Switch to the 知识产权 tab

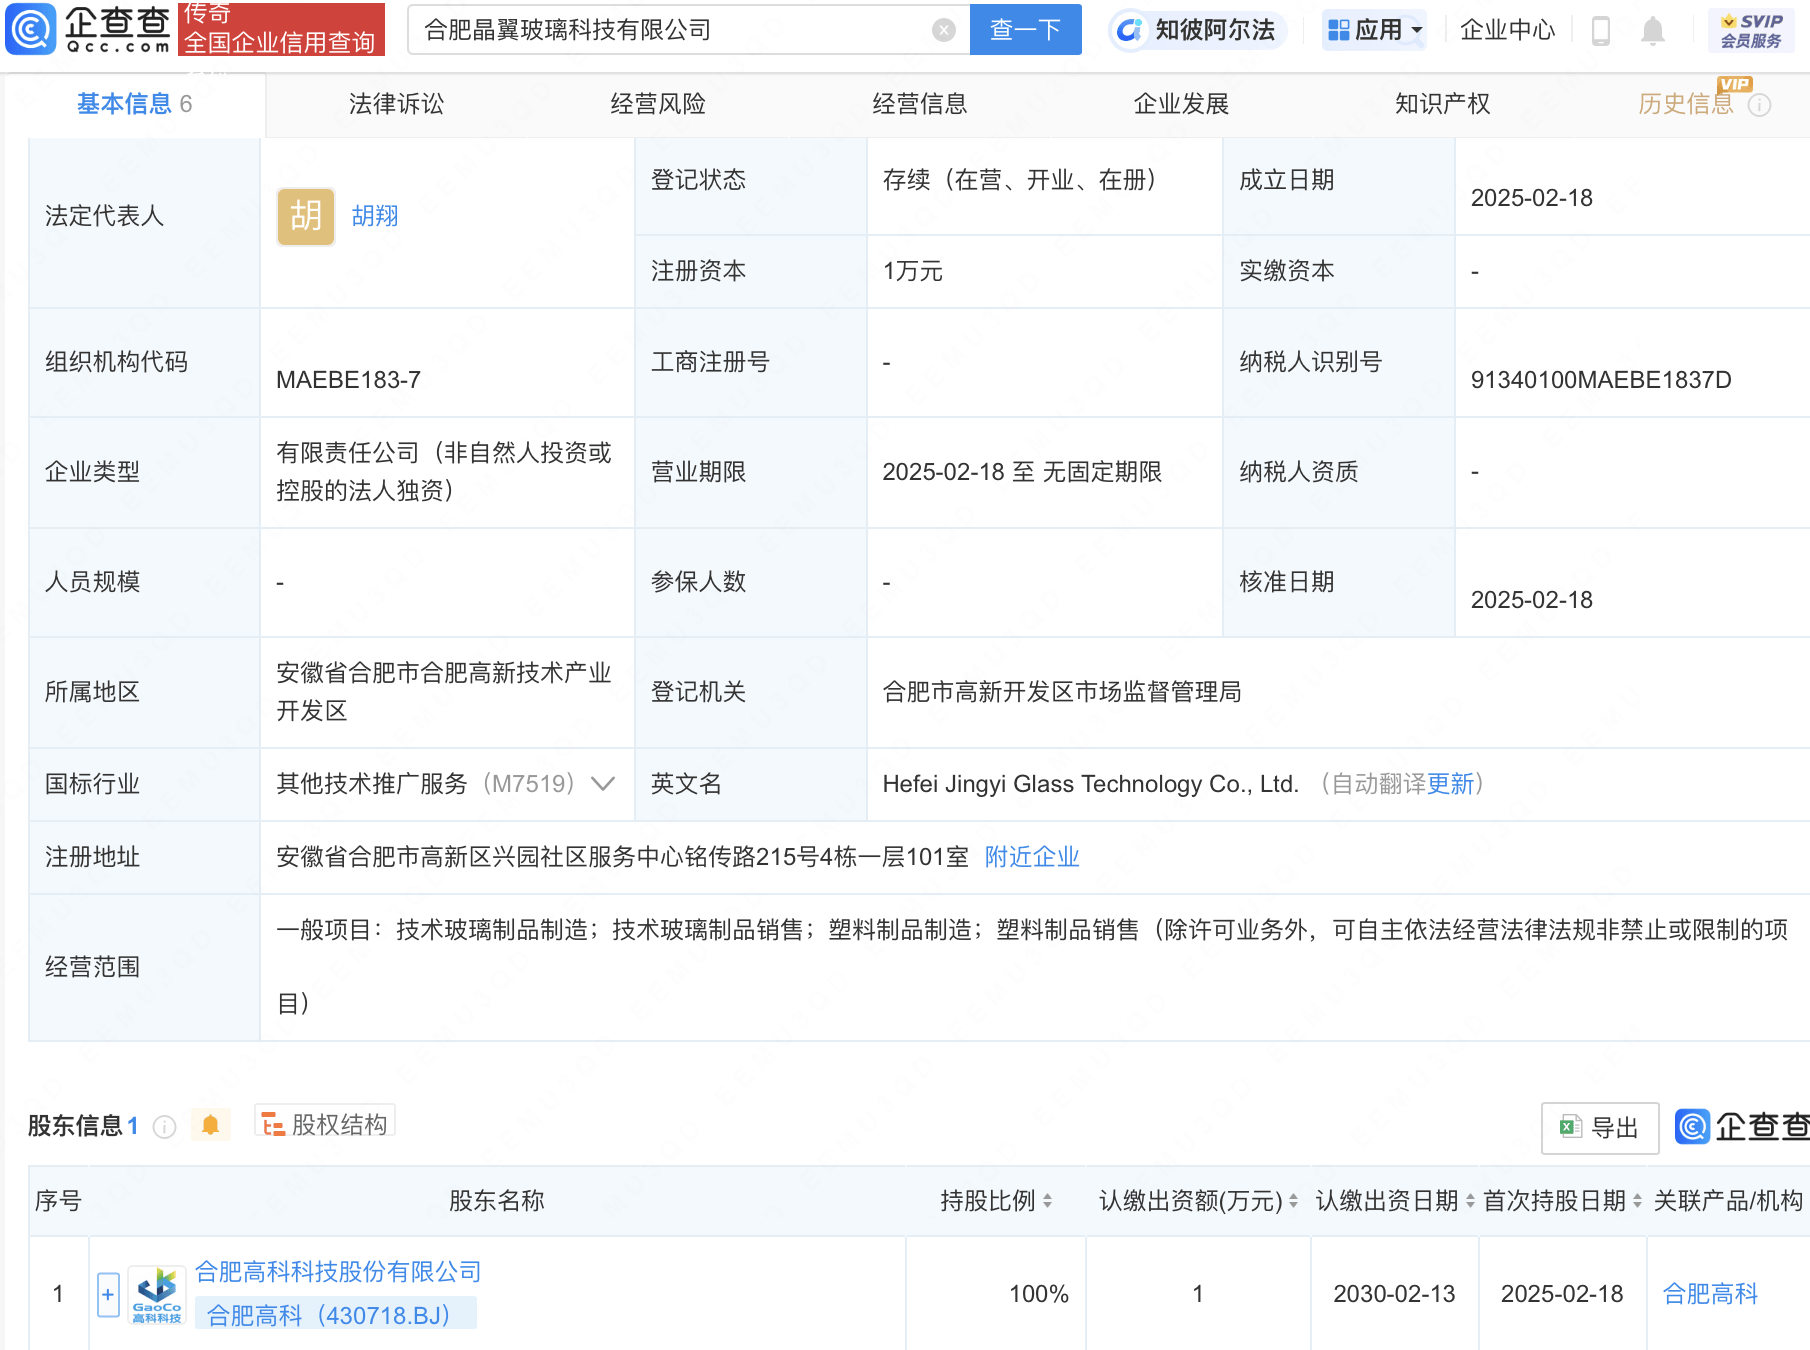point(1442,103)
